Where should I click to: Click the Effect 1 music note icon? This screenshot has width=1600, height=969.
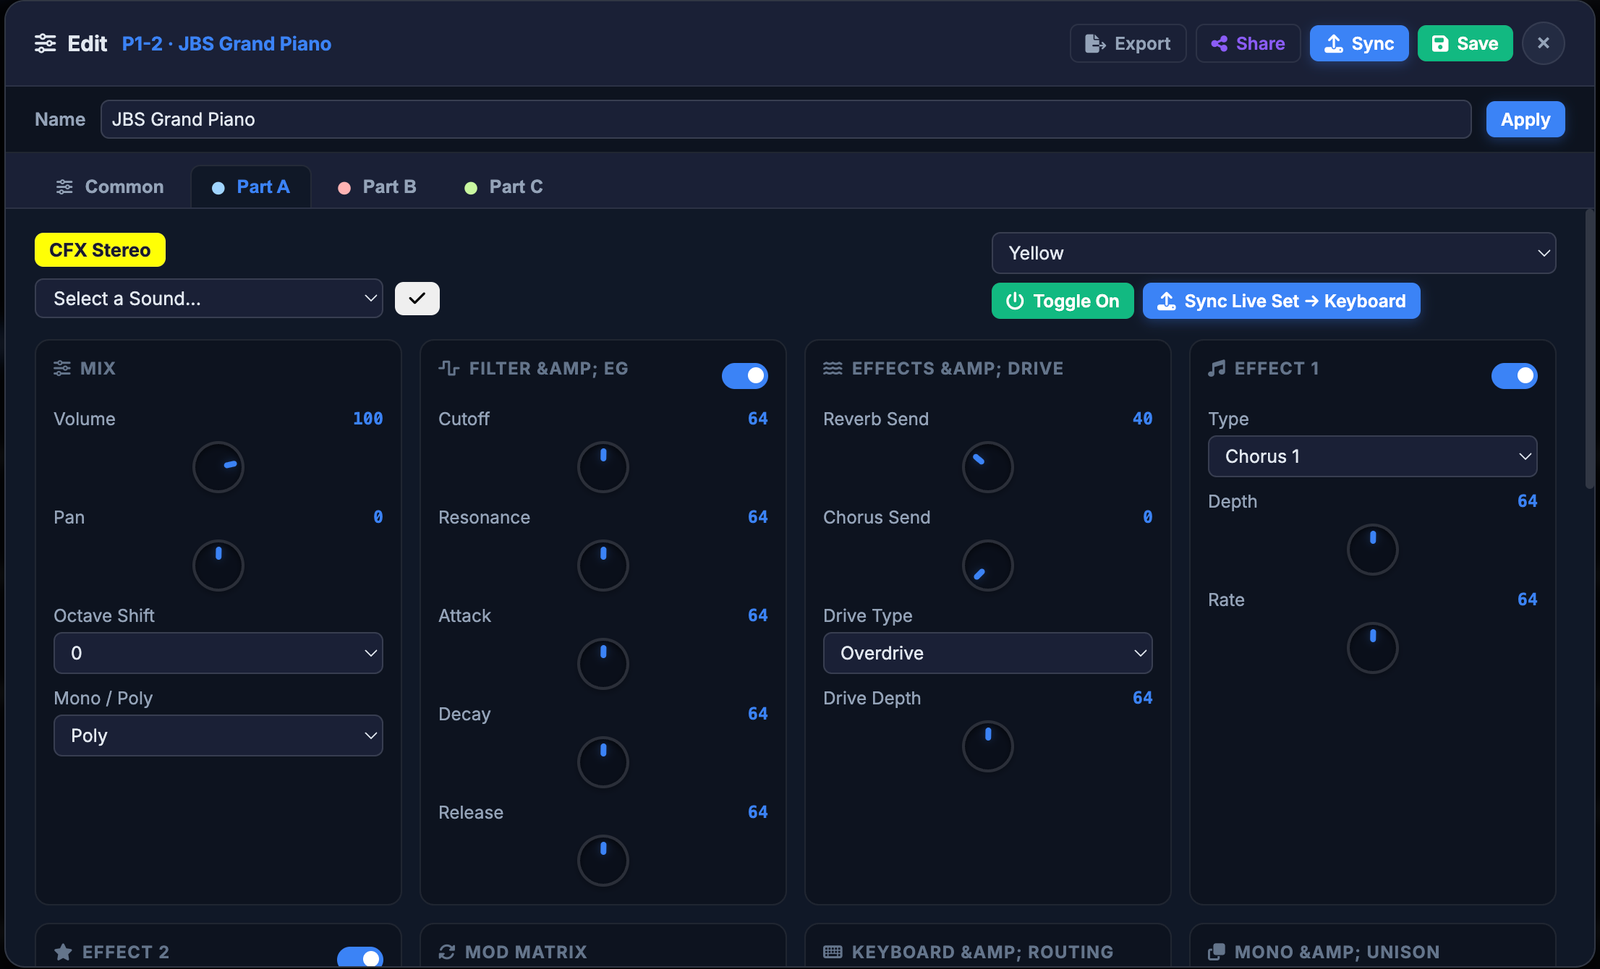pos(1217,368)
